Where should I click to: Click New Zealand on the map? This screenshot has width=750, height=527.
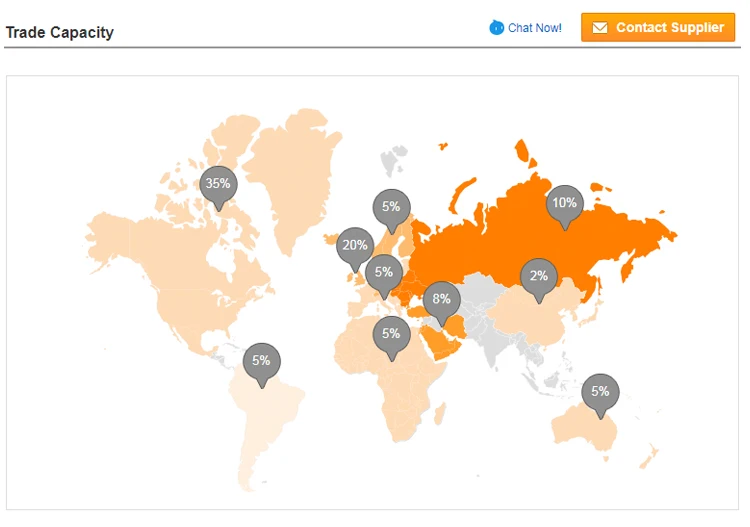coord(650,458)
